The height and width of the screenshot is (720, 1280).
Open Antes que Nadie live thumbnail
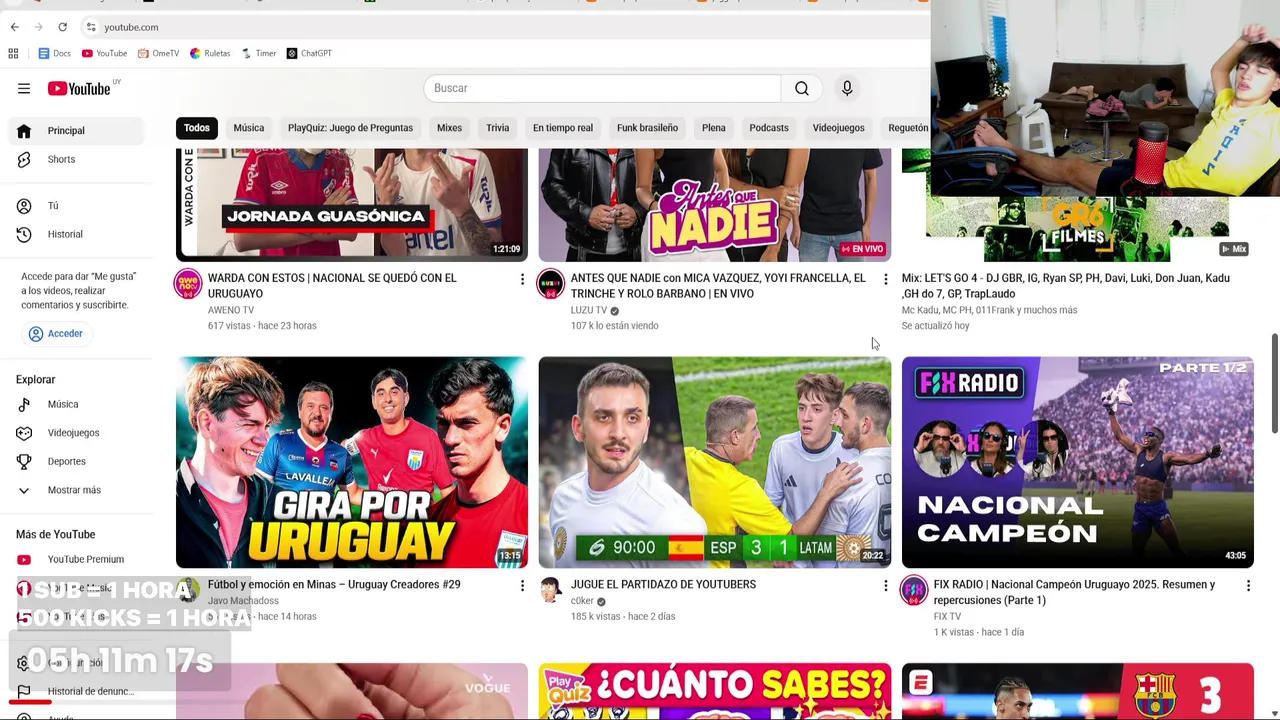coord(715,205)
